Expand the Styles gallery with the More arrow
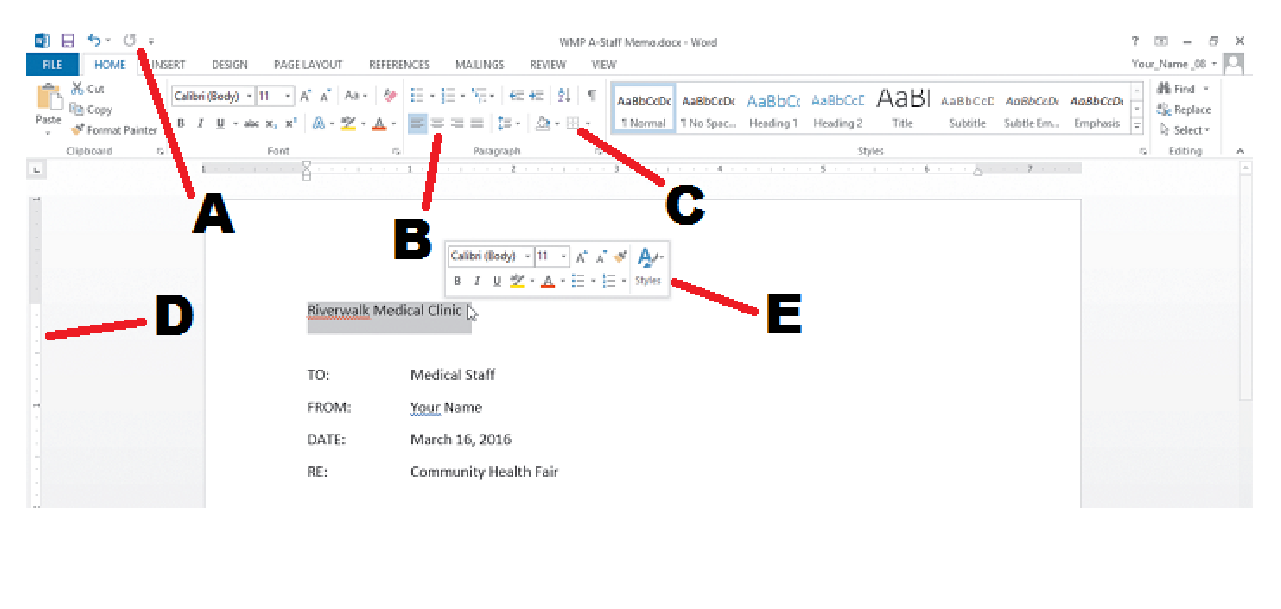Viewport: 1281px width, 609px height. [x=1137, y=127]
